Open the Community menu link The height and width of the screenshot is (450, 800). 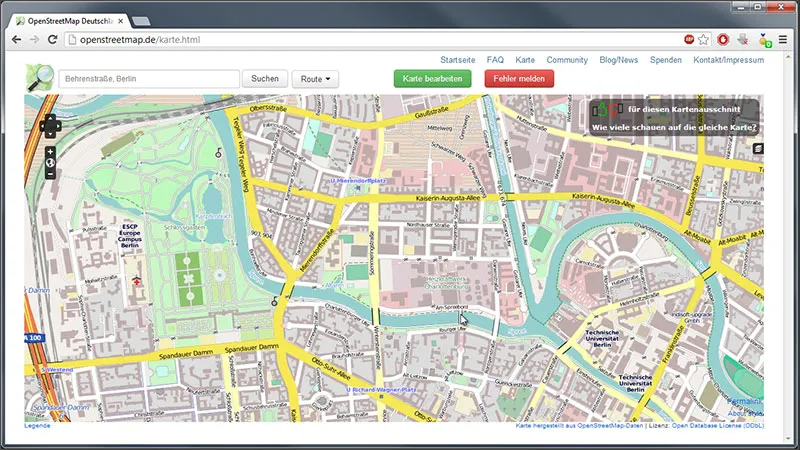tap(567, 60)
